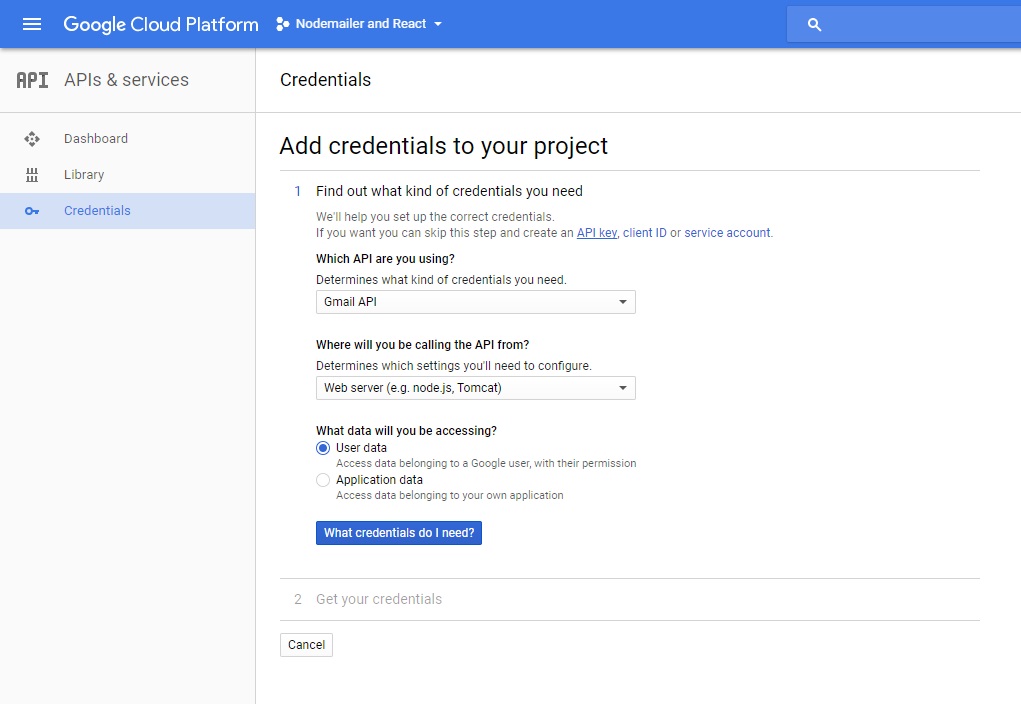Select the User data radio button
The image size is (1021, 704).
(x=323, y=448)
